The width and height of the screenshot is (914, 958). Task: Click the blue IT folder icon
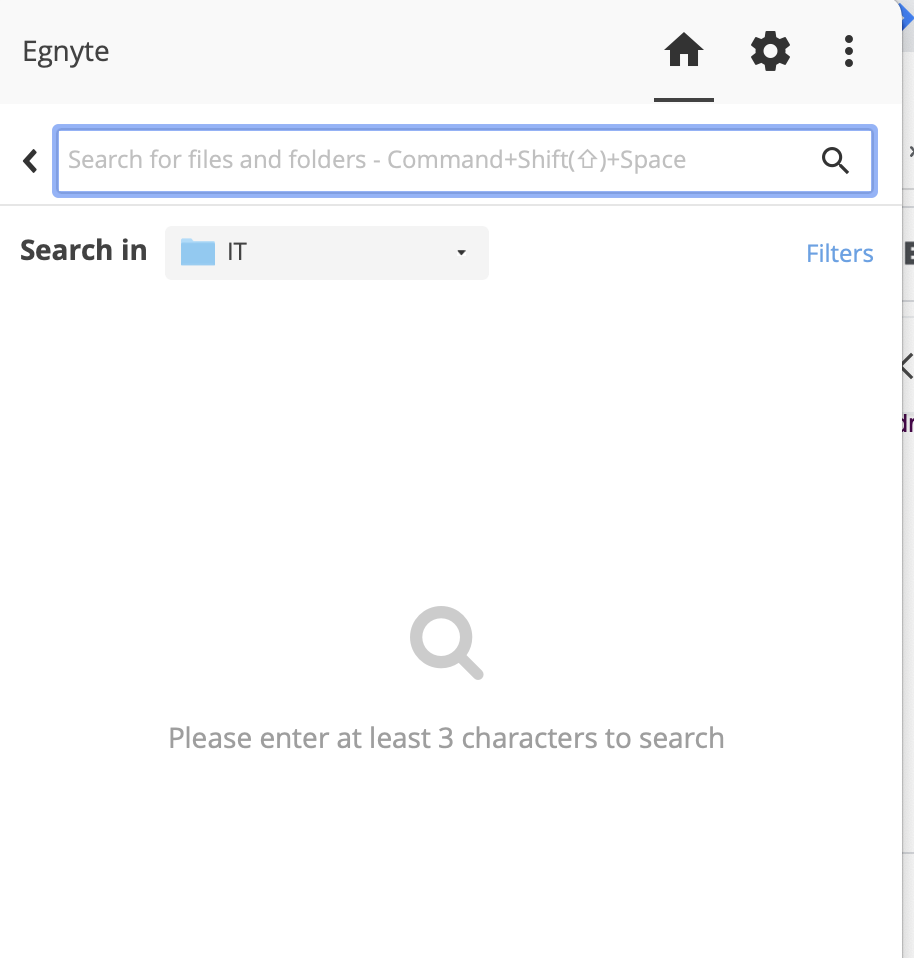click(x=198, y=252)
